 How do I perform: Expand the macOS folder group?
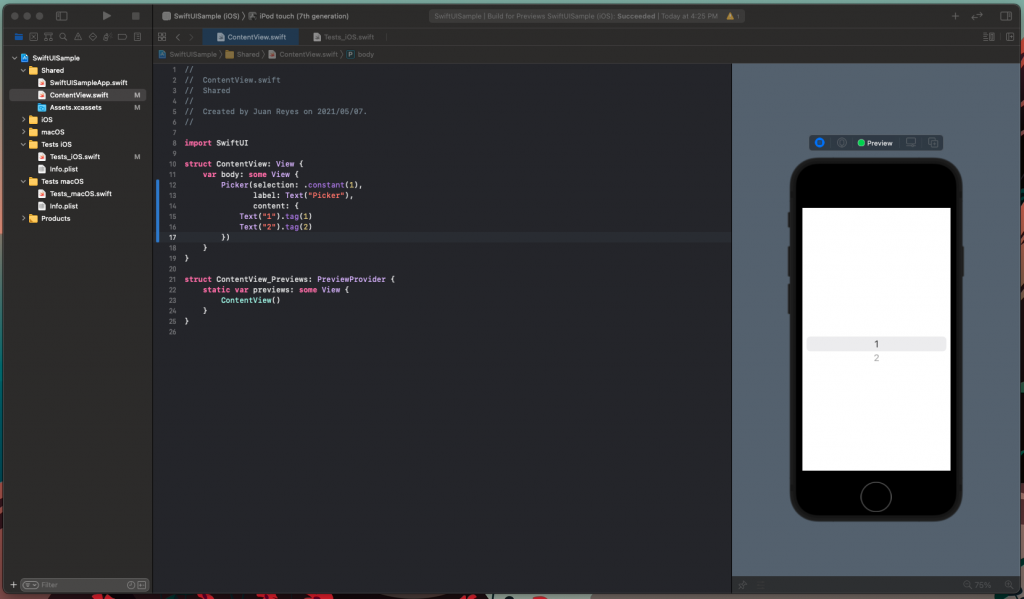23,131
